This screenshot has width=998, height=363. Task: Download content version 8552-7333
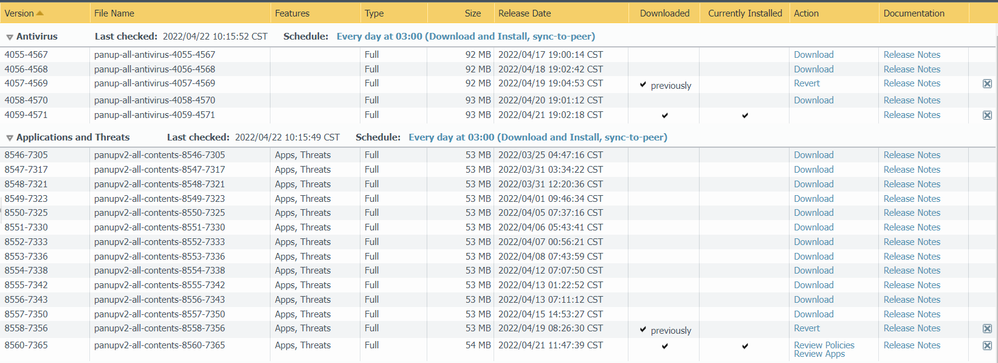click(813, 242)
